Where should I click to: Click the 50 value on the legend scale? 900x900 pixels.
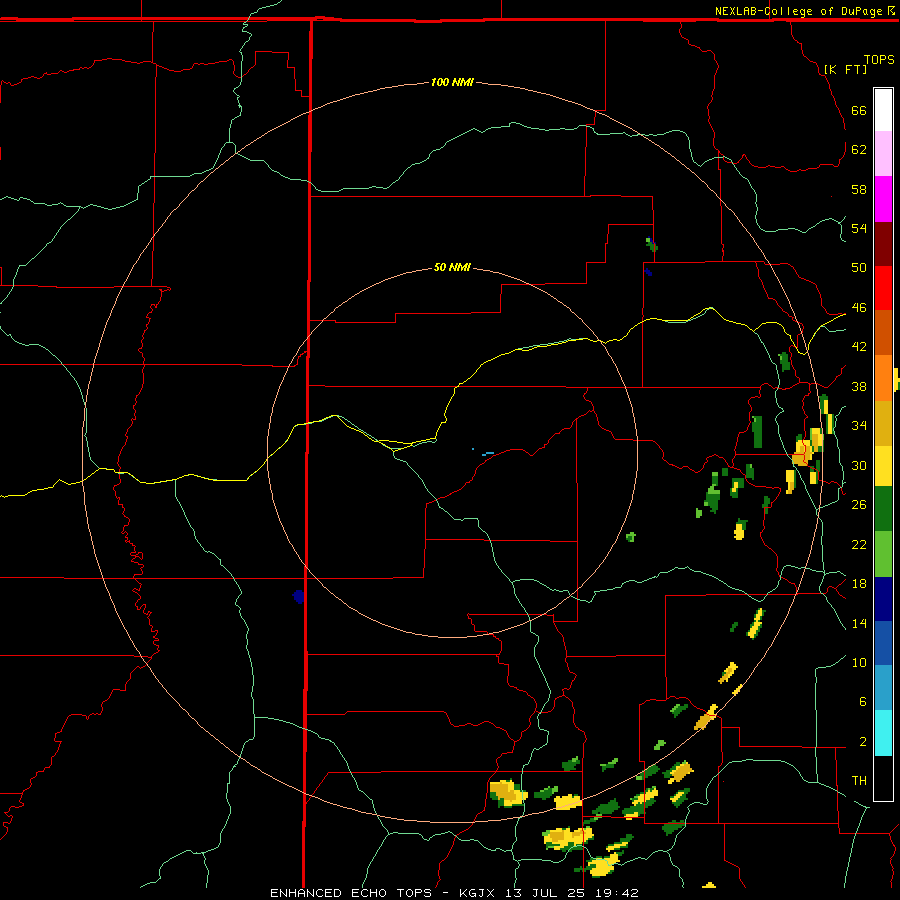[859, 267]
